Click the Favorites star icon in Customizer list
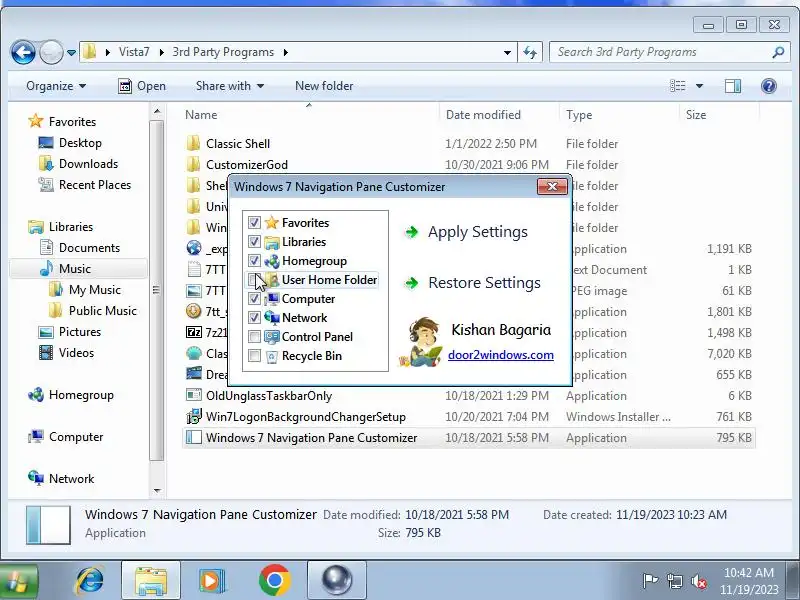 tap(271, 222)
